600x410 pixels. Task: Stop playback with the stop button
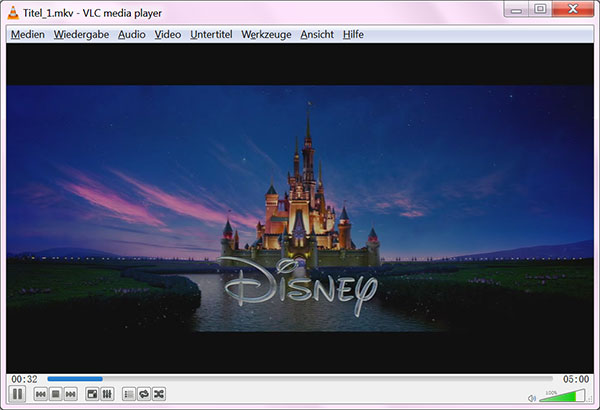coord(55,394)
